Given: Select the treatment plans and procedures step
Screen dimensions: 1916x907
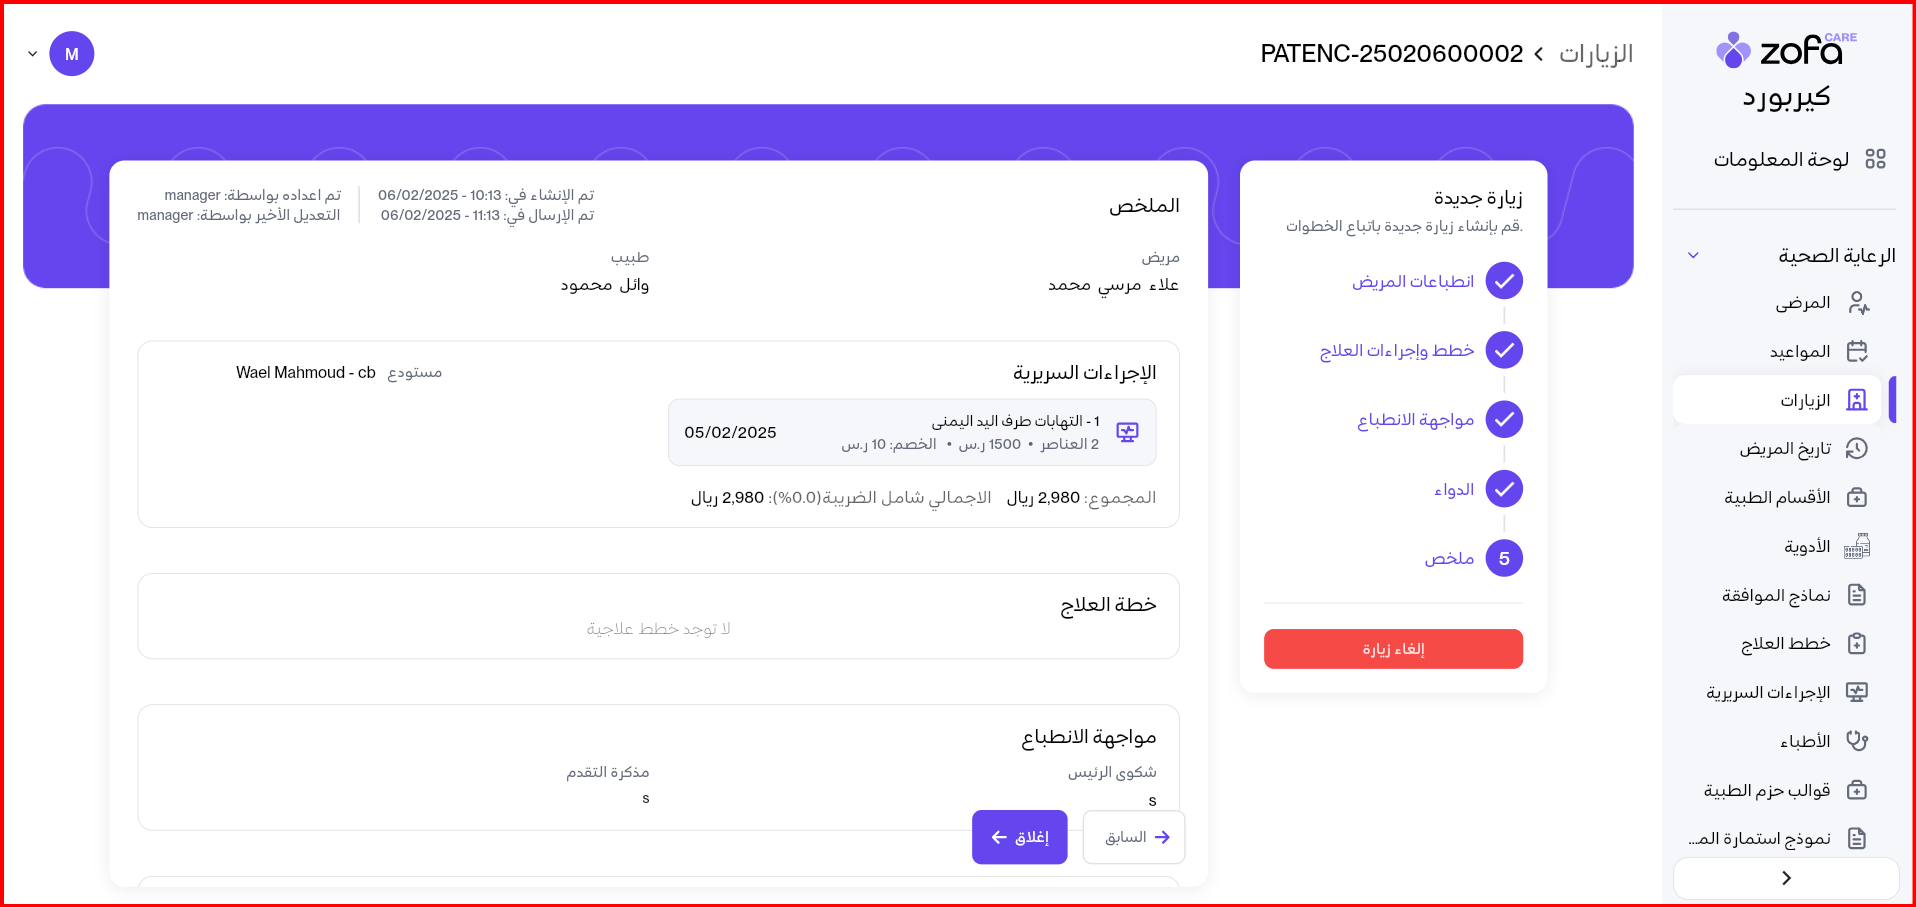Looking at the screenshot, I should (1503, 350).
